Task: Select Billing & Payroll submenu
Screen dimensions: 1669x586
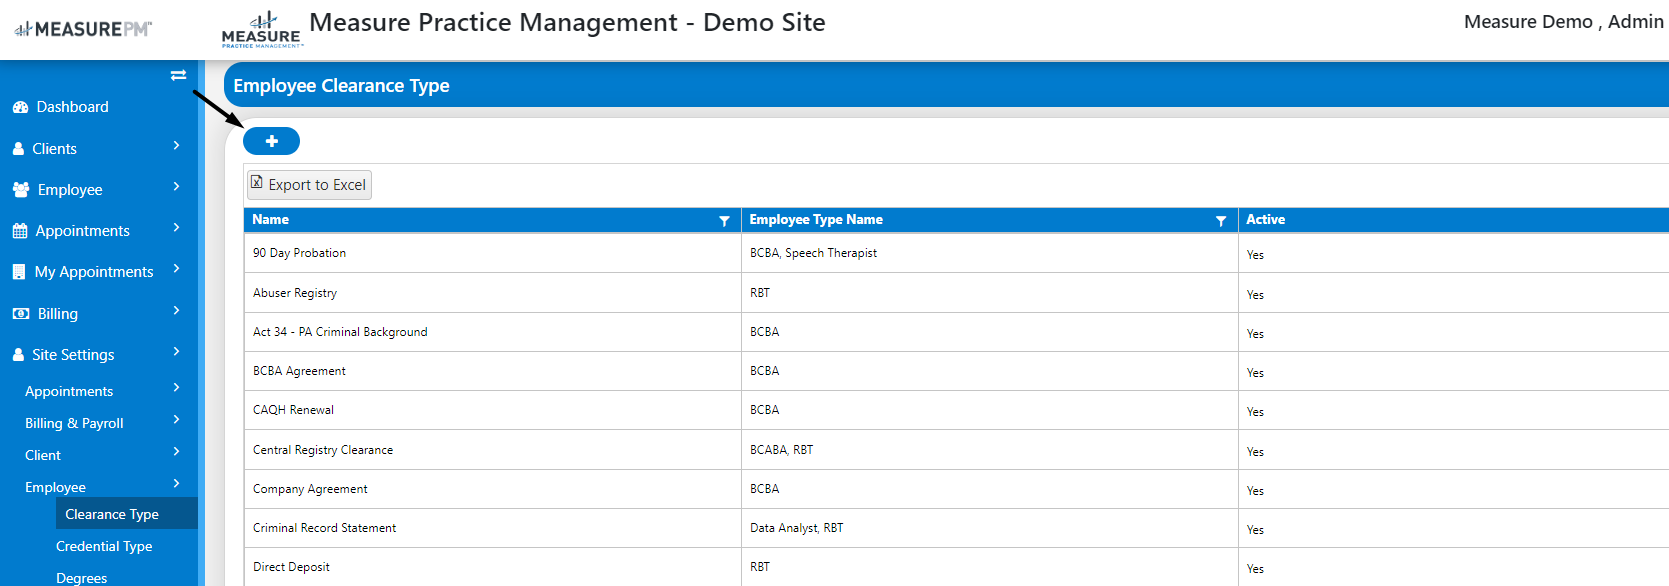Action: (74, 423)
